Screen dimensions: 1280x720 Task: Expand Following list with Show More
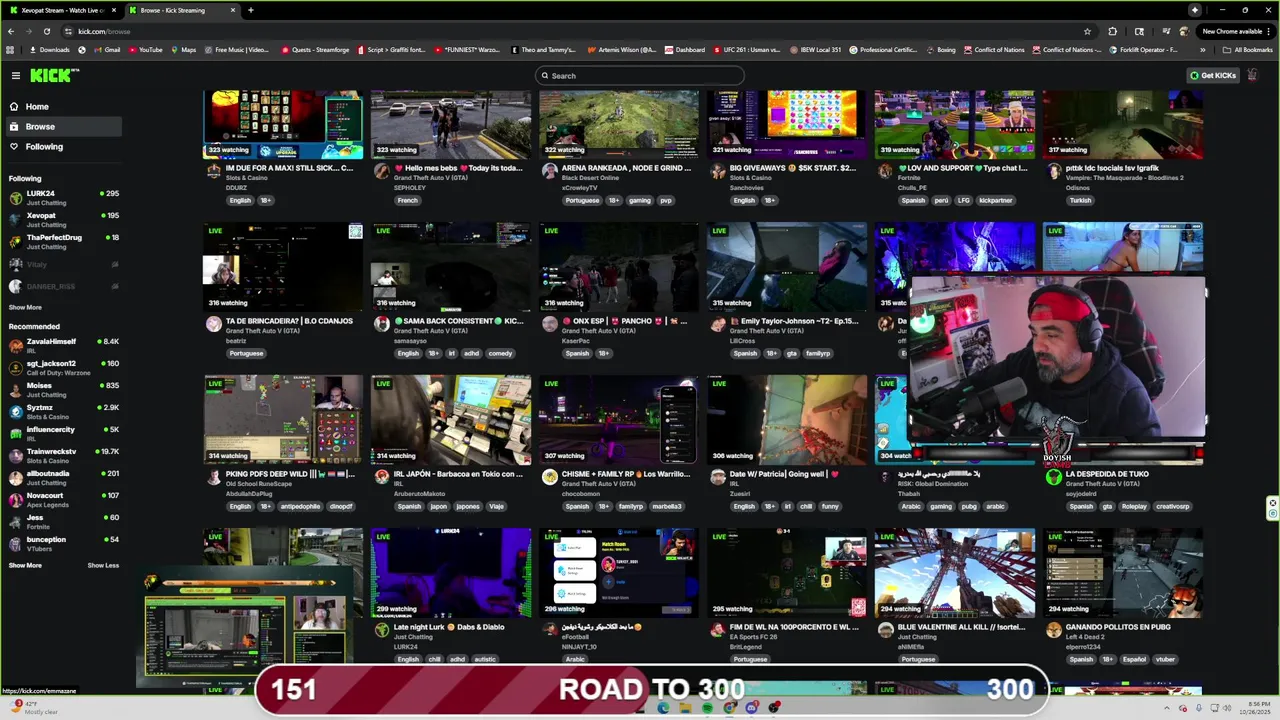click(x=25, y=307)
